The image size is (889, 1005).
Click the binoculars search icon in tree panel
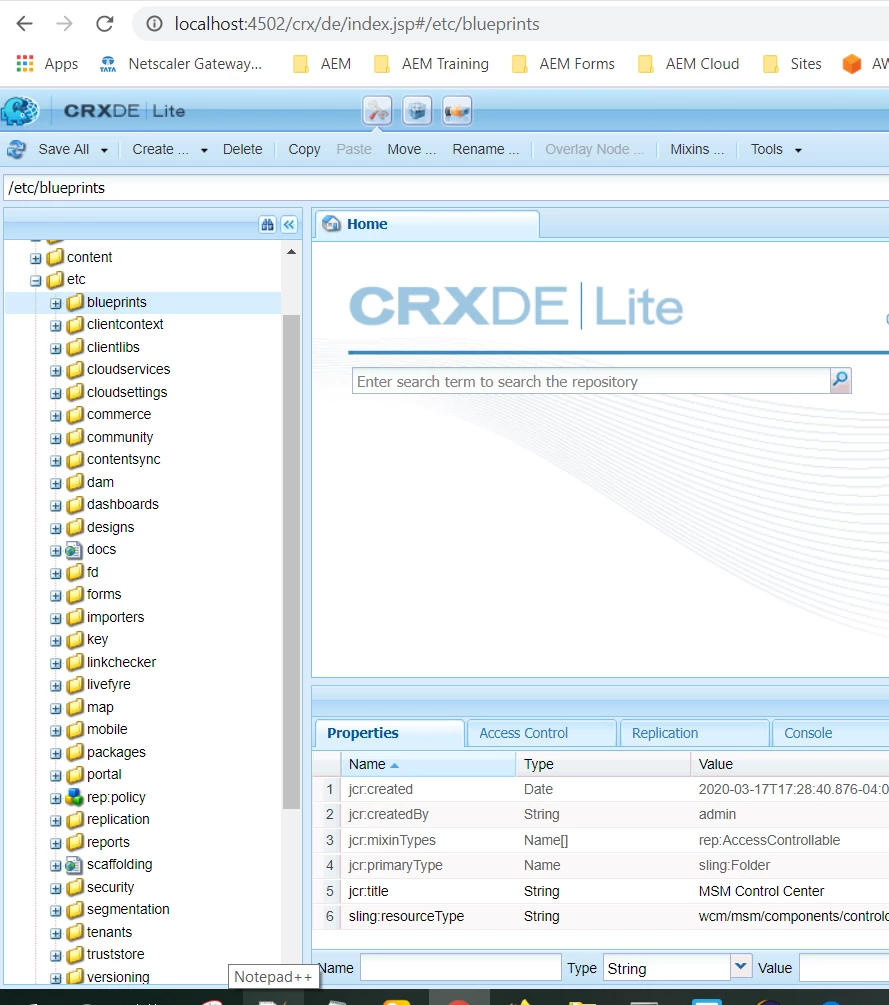[267, 224]
